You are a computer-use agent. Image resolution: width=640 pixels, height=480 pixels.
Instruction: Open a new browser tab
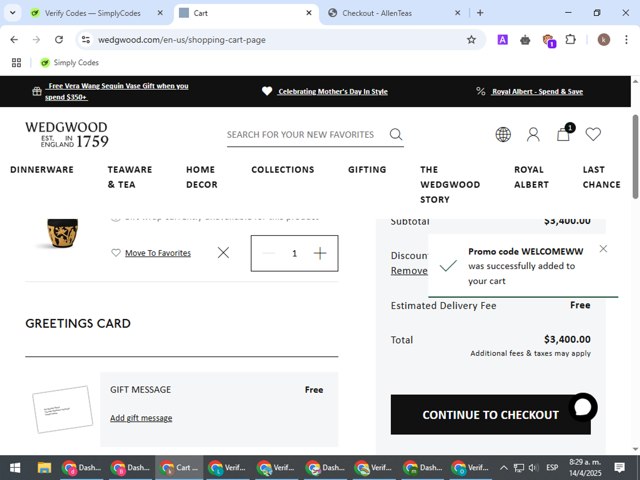tap(480, 13)
